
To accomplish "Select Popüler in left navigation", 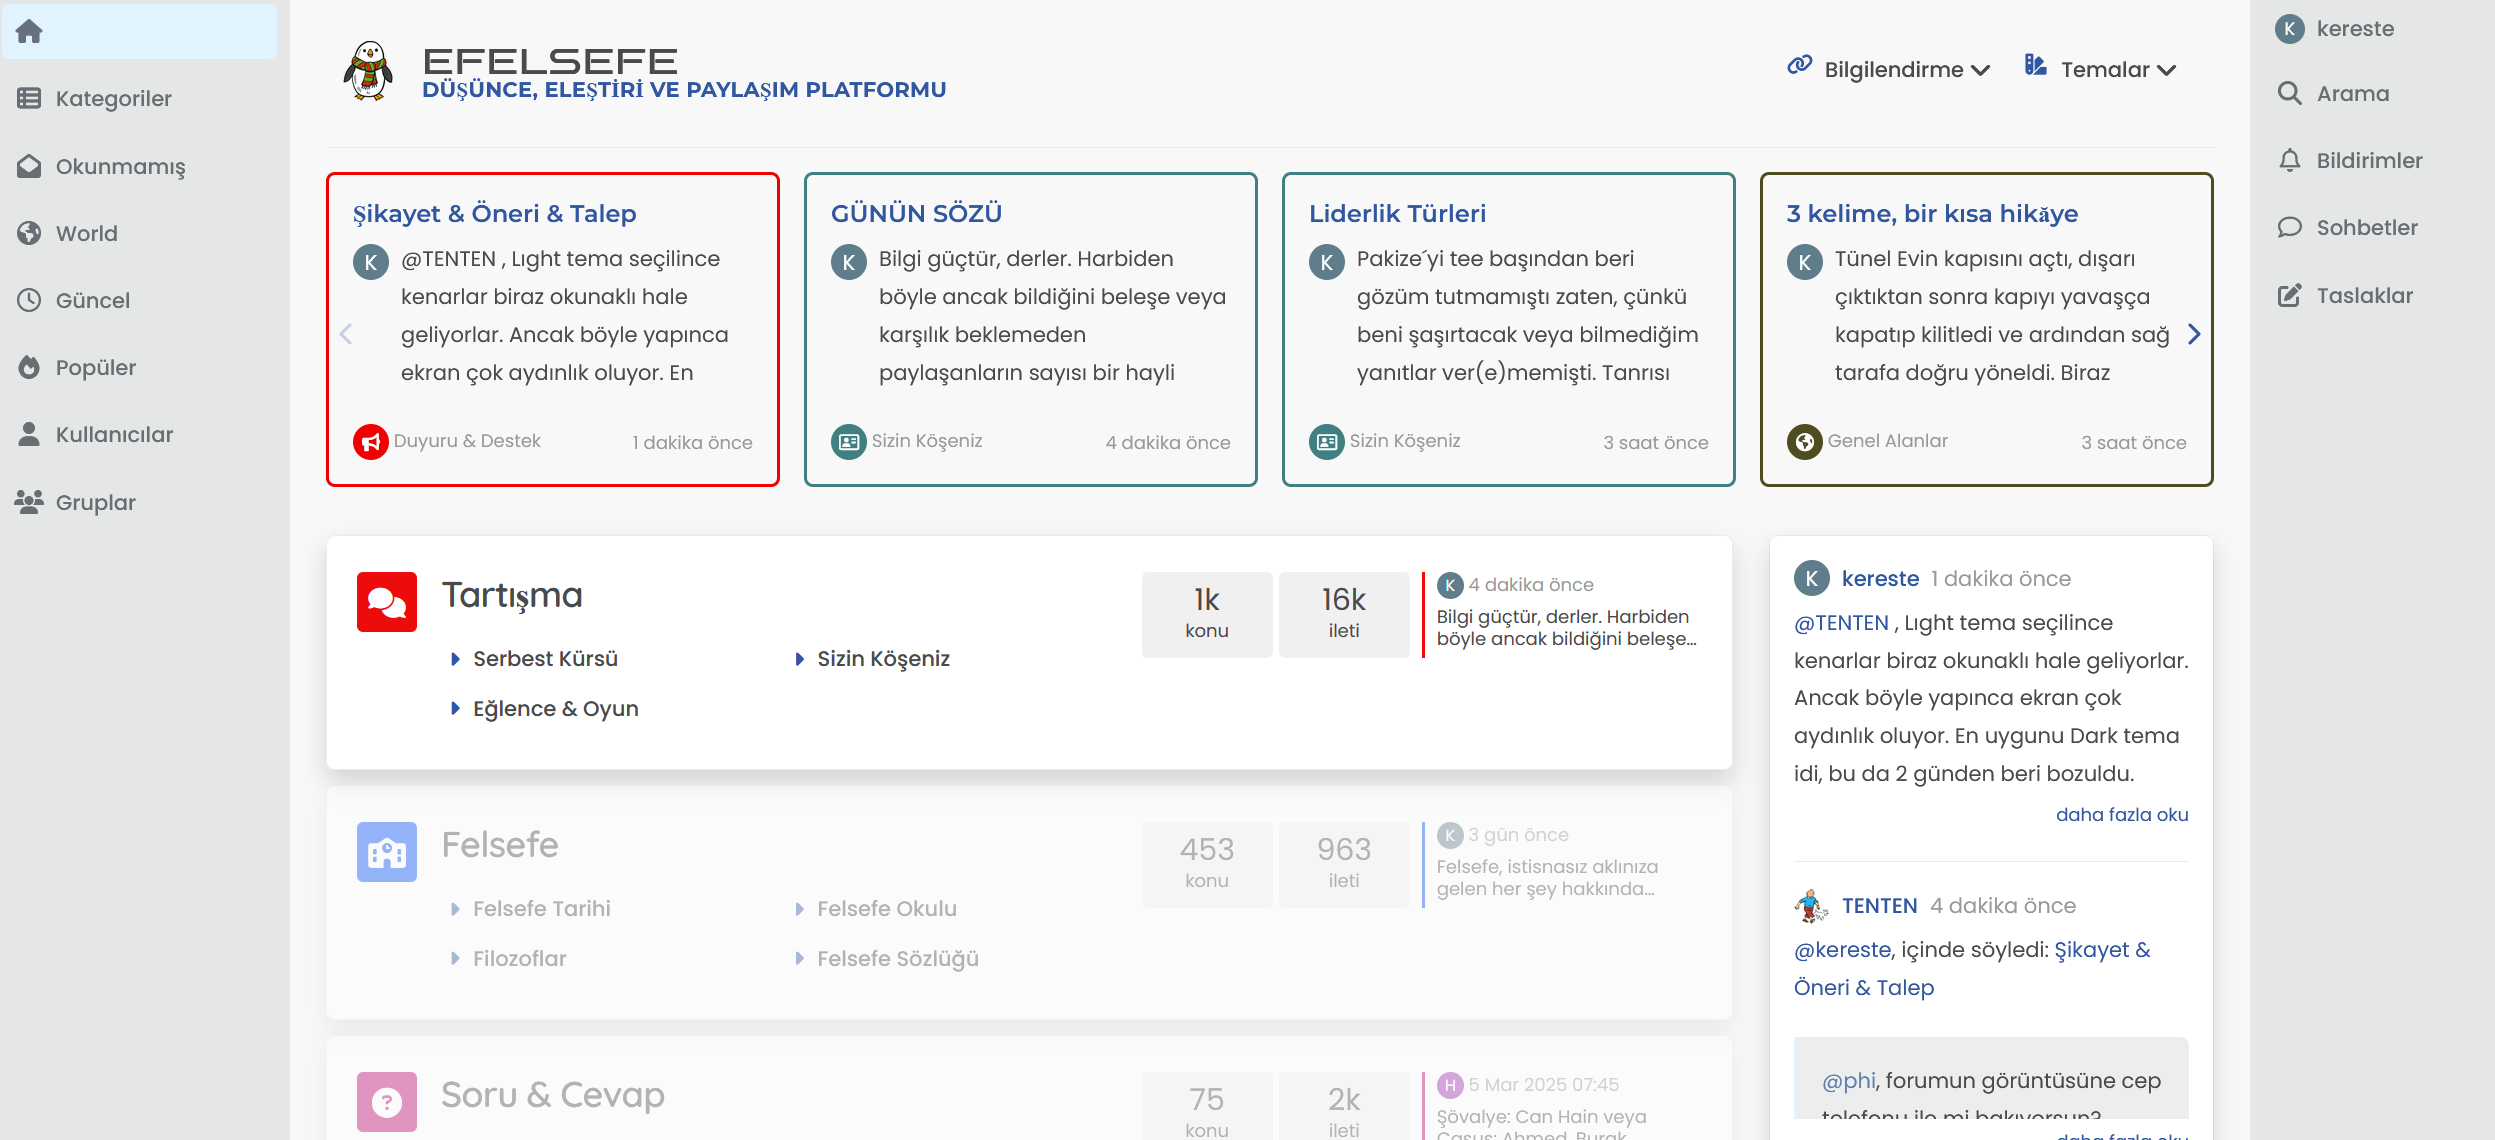I will click(x=95, y=367).
